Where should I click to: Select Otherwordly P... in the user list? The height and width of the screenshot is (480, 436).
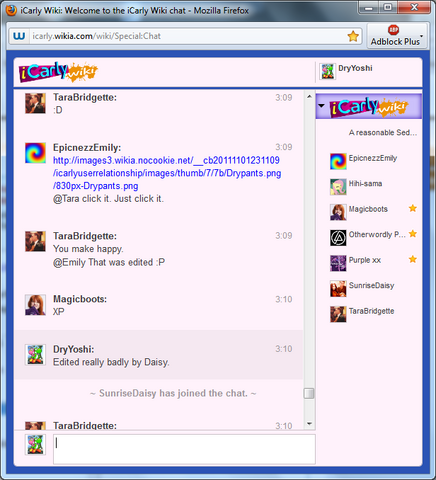pos(377,234)
